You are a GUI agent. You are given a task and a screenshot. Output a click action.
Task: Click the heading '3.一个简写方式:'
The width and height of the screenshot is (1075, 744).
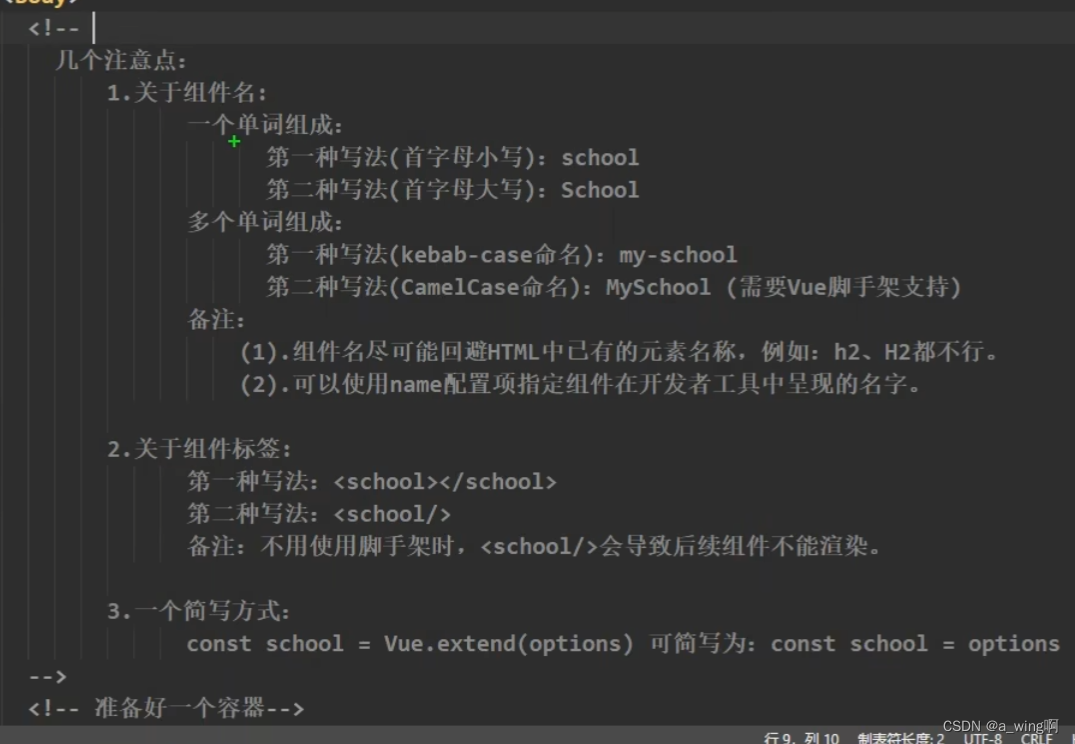click(199, 611)
